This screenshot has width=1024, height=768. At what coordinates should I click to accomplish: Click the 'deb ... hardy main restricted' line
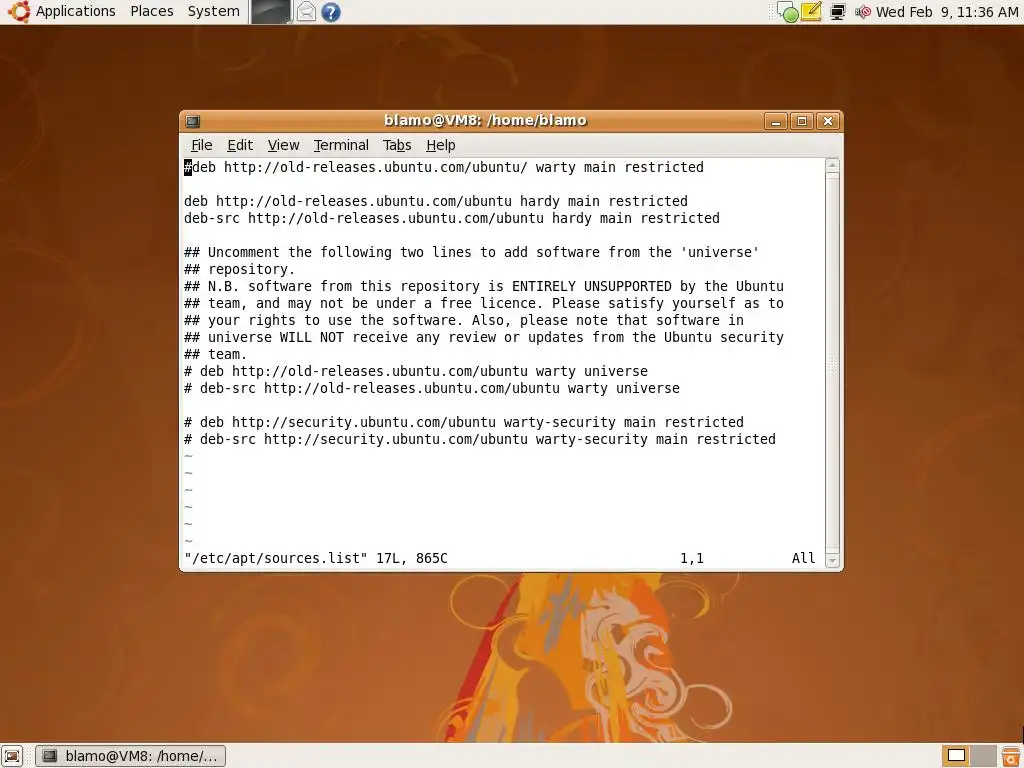pyautogui.click(x=436, y=201)
